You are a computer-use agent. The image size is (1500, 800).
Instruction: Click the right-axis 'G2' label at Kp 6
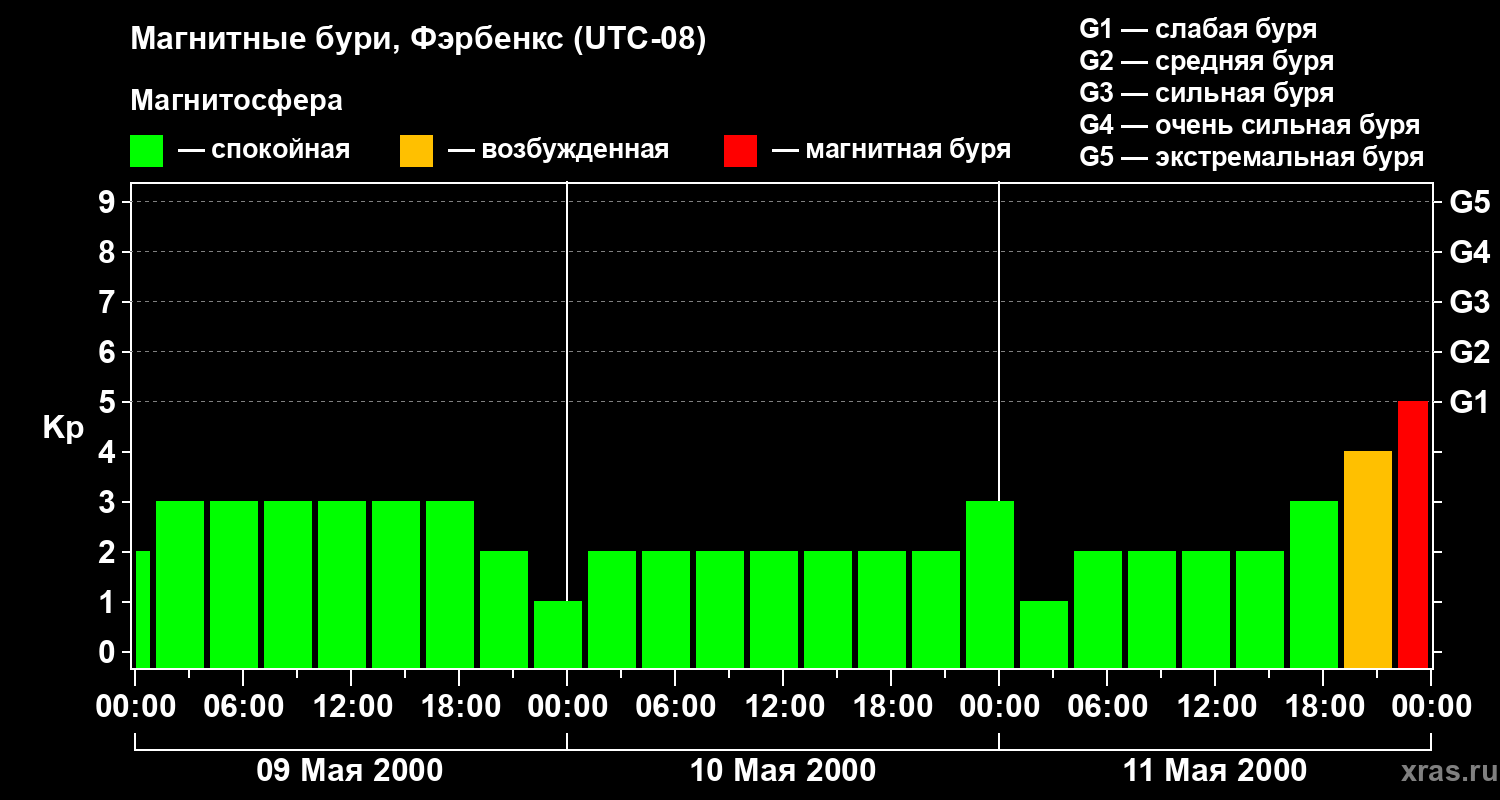point(1470,352)
